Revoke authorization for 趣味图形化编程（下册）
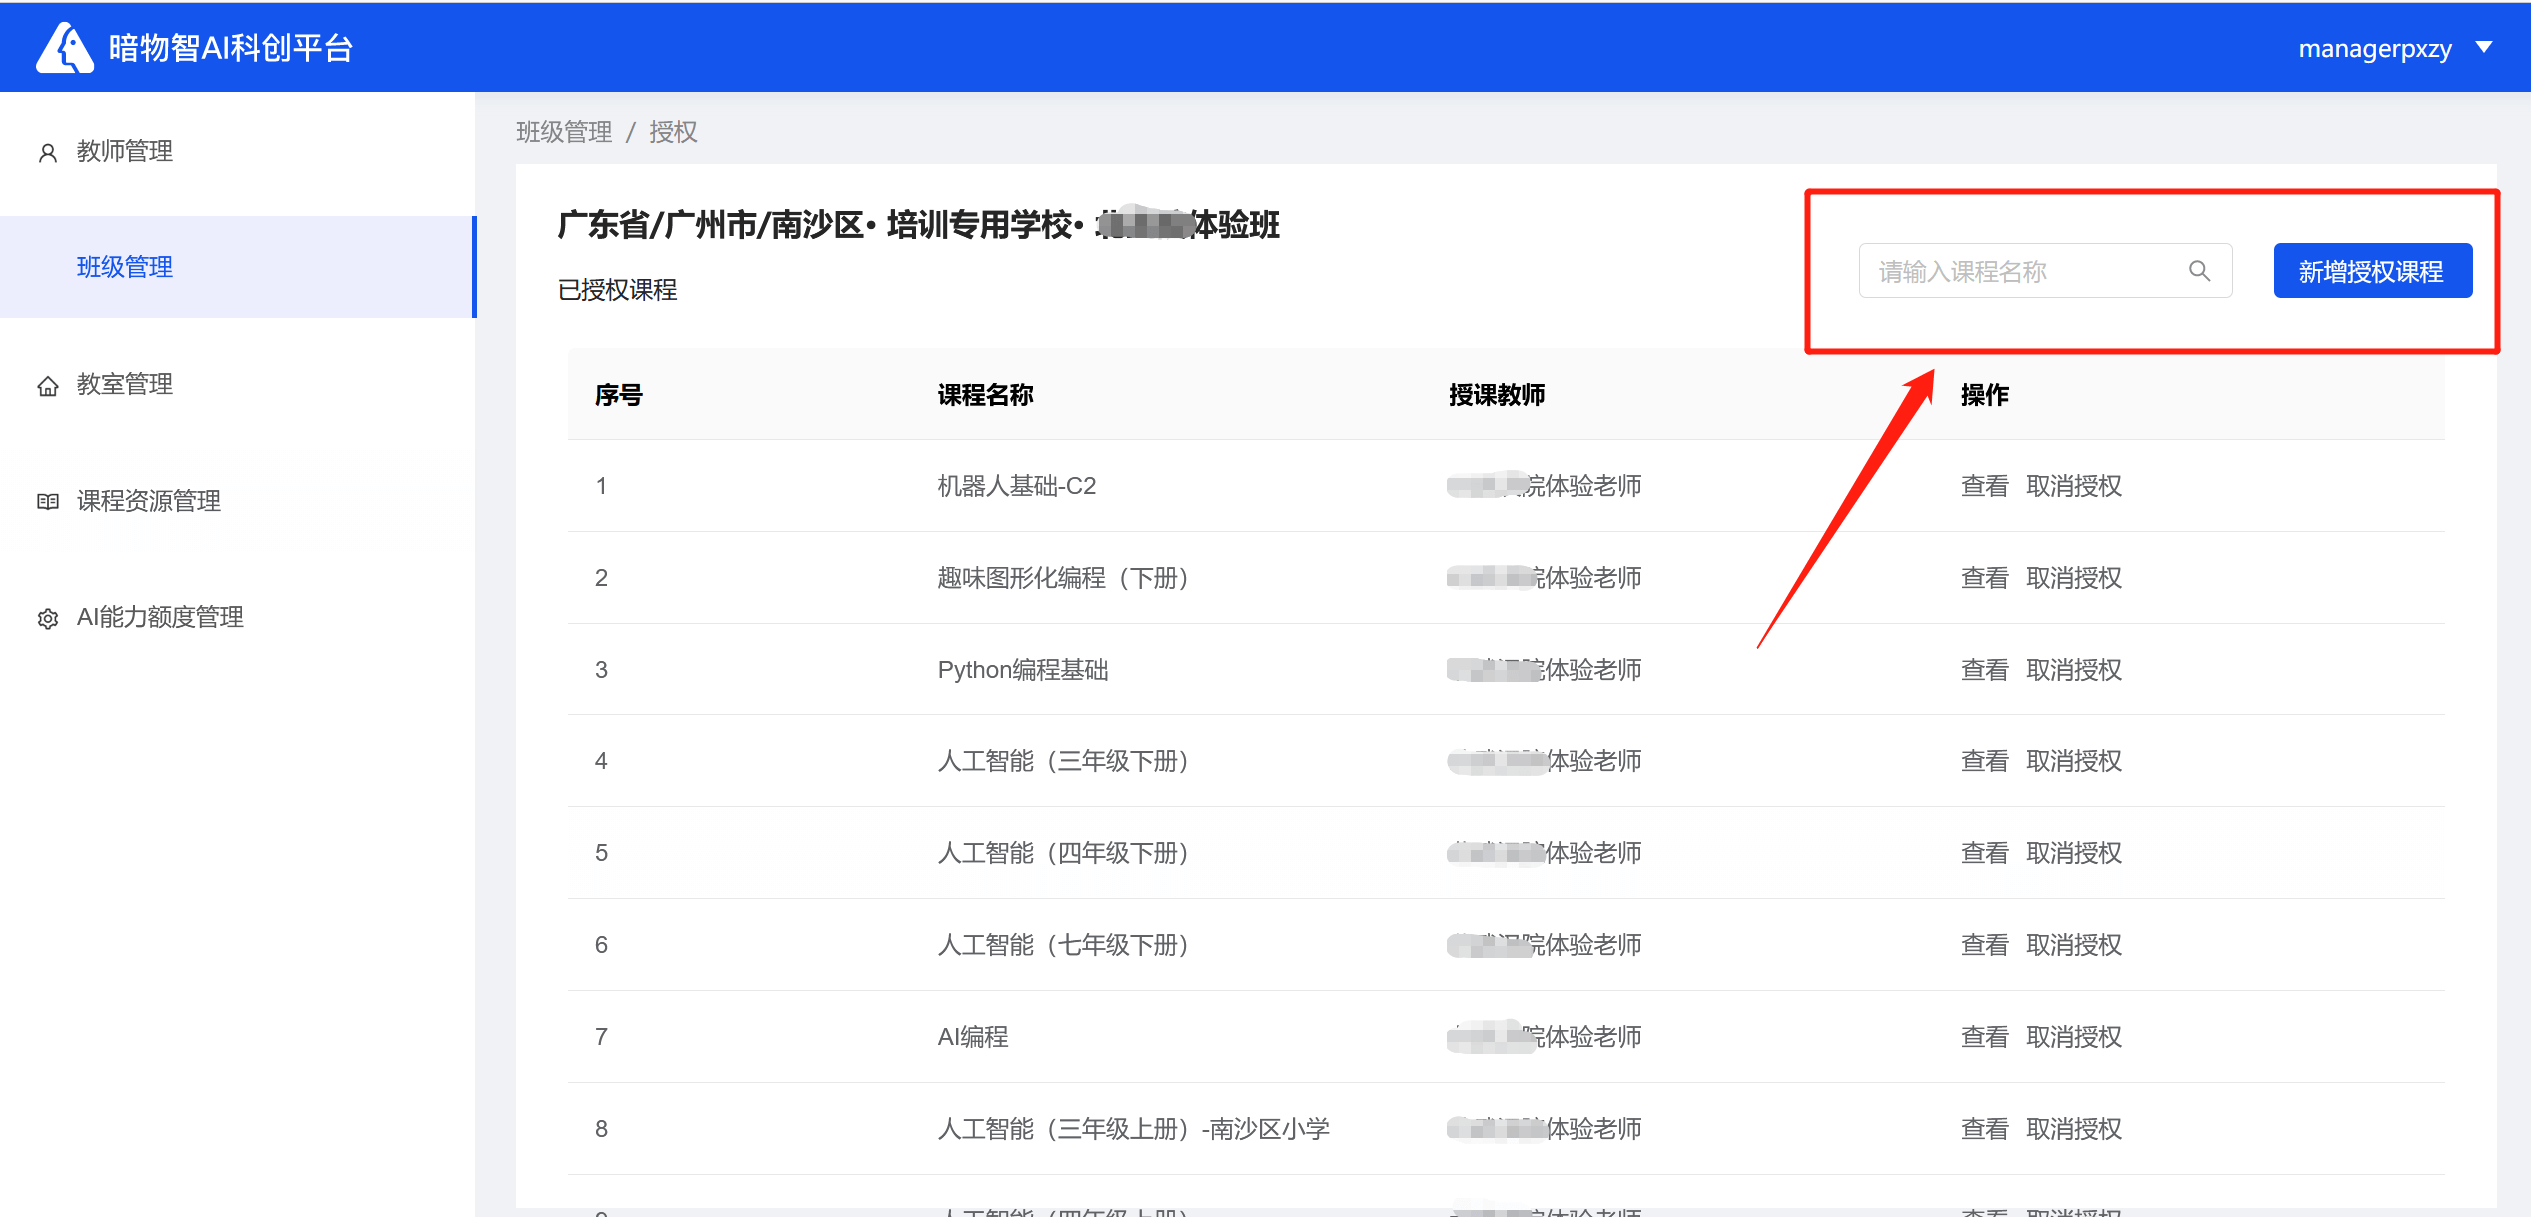Screen dimensions: 2531x1217 tap(2073, 578)
